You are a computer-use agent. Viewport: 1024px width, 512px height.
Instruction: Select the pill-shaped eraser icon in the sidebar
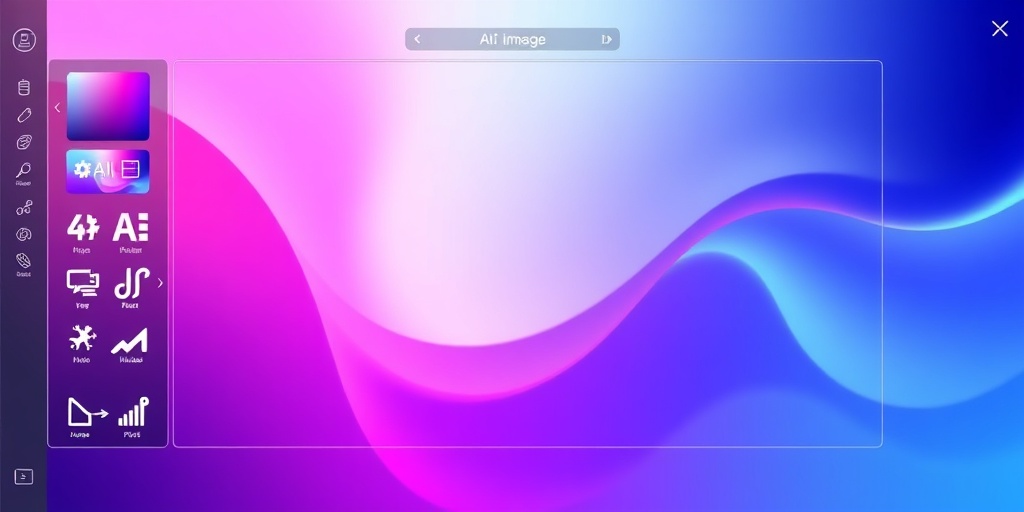click(x=24, y=115)
